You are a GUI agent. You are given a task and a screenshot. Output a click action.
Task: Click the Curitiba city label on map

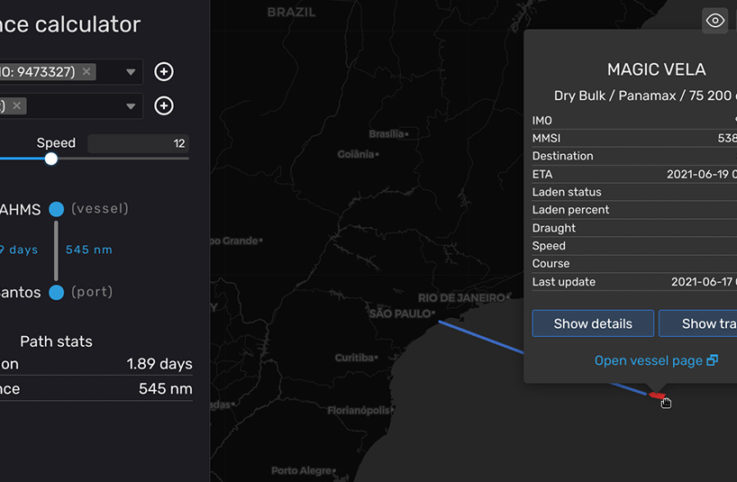coord(355,358)
